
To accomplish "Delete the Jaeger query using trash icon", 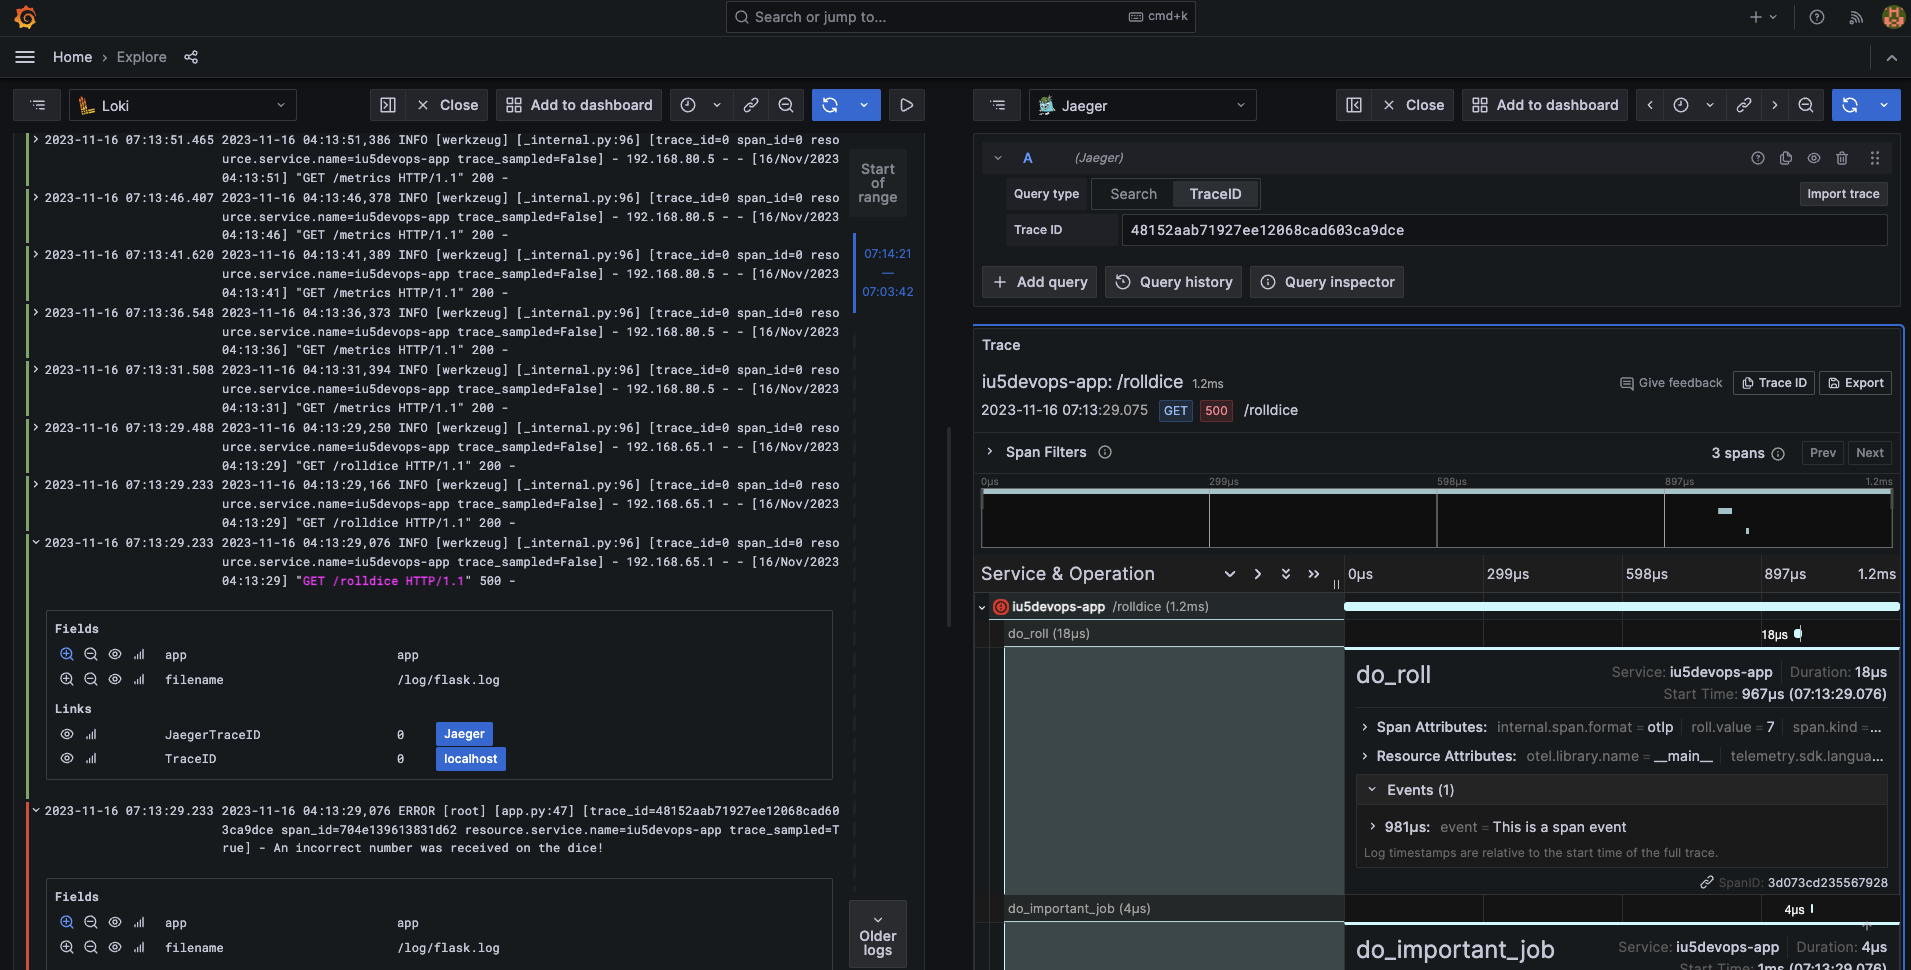I will (x=1841, y=157).
